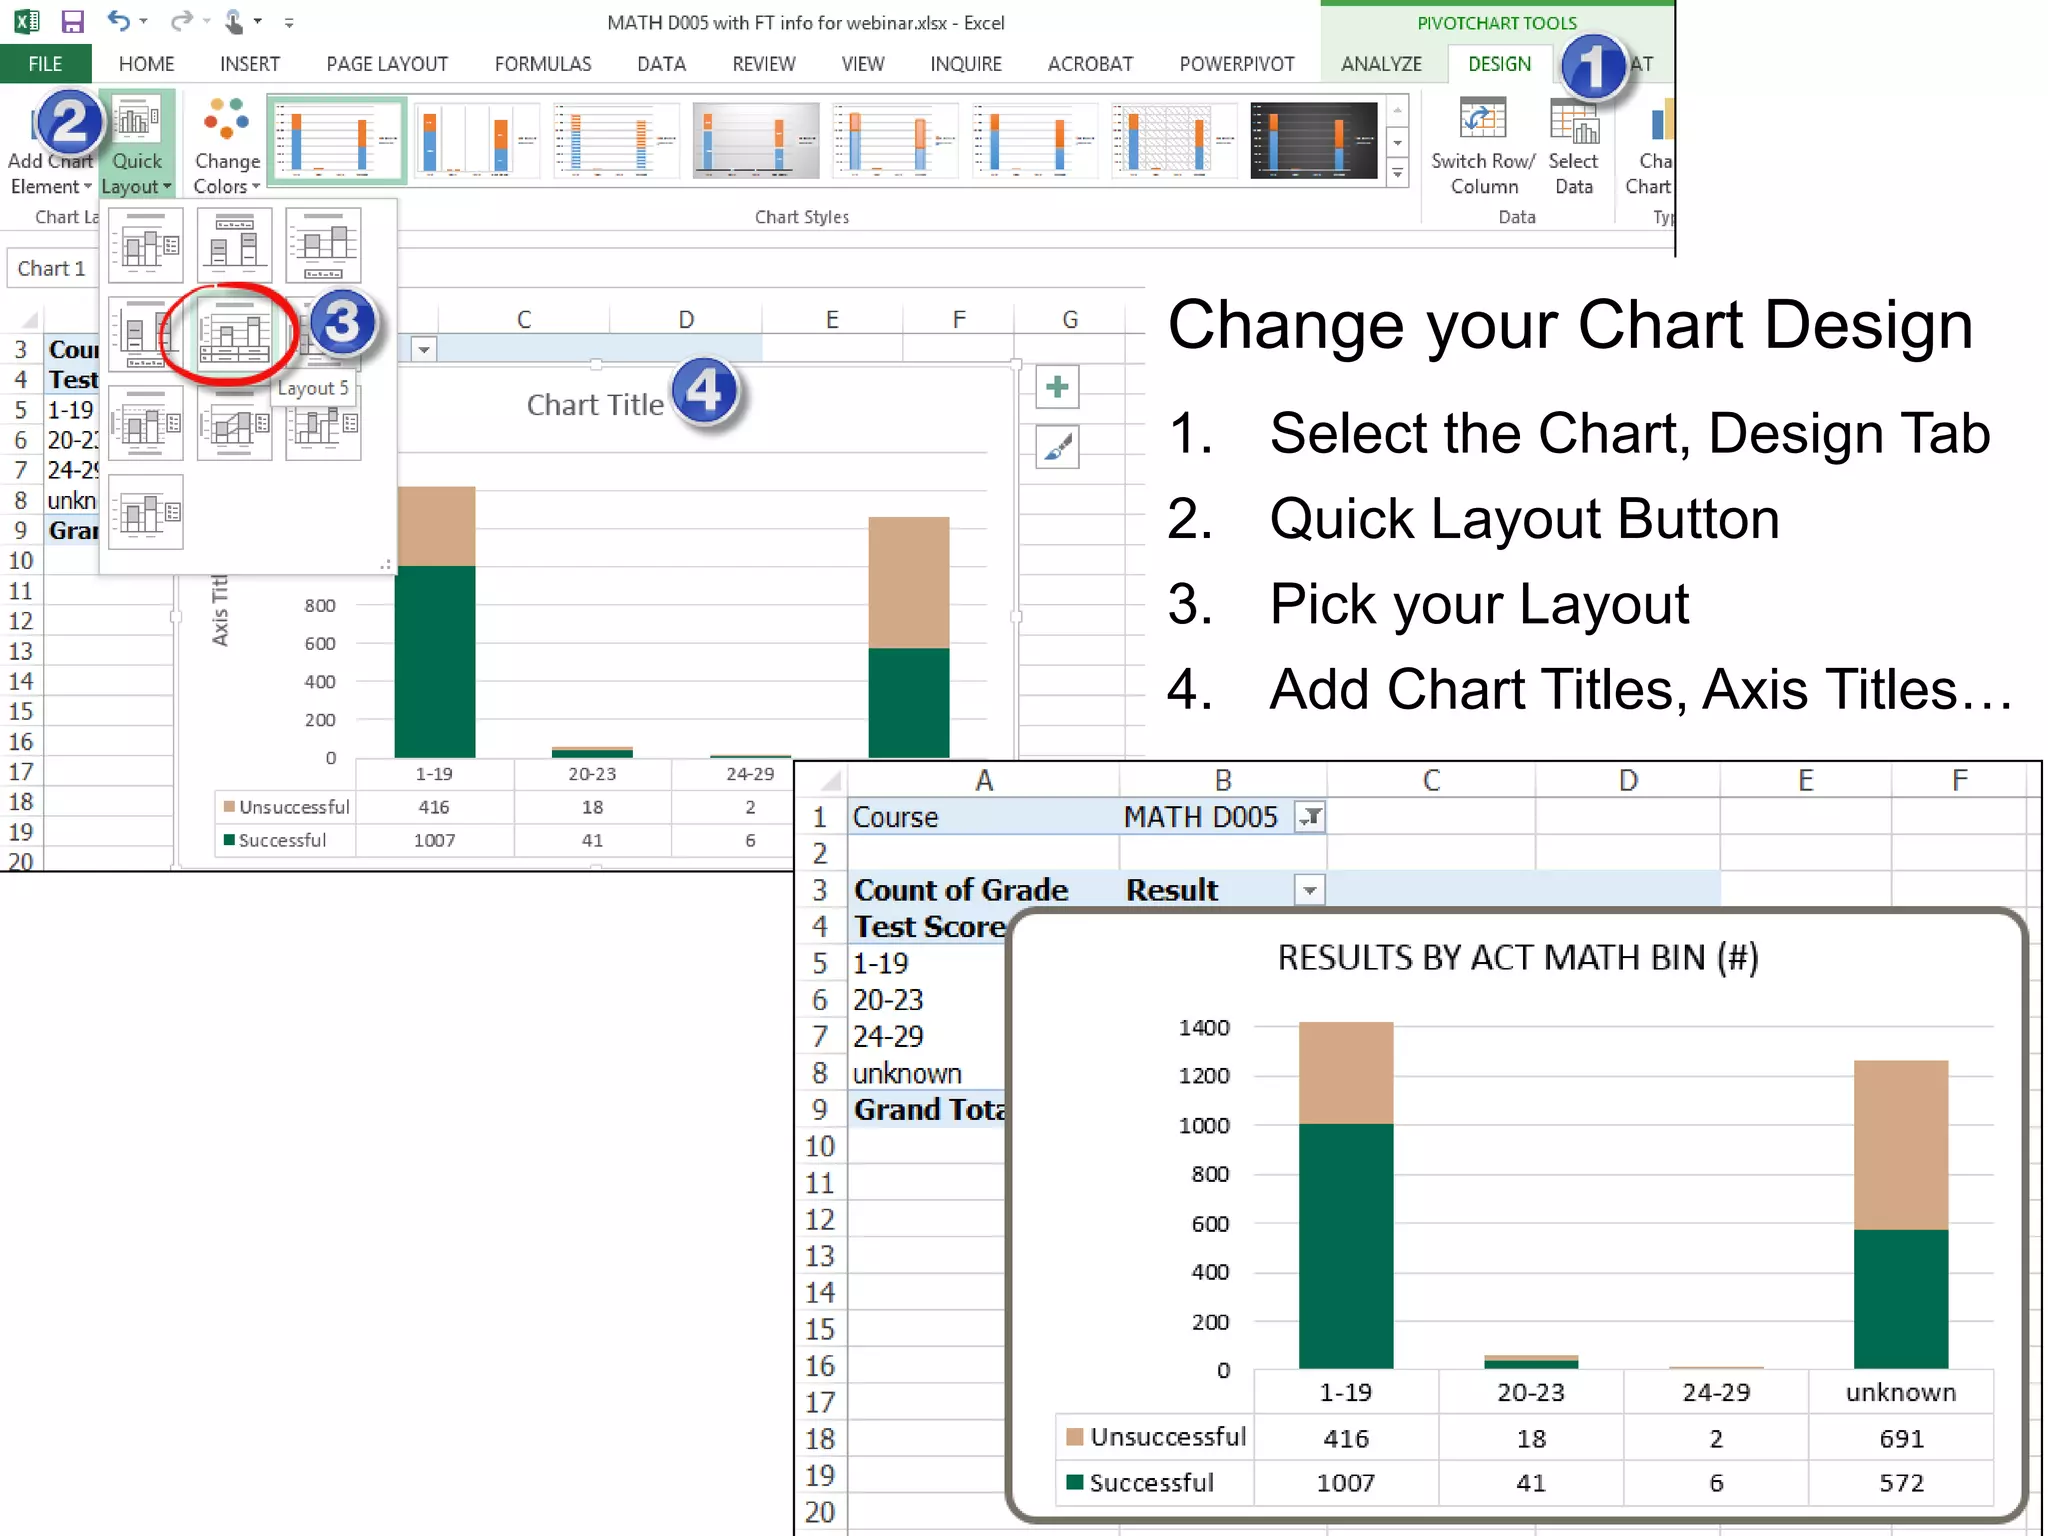This screenshot has height=1536, width=2048.
Task: Apply the second chart style thumbnail
Action: tap(477, 141)
